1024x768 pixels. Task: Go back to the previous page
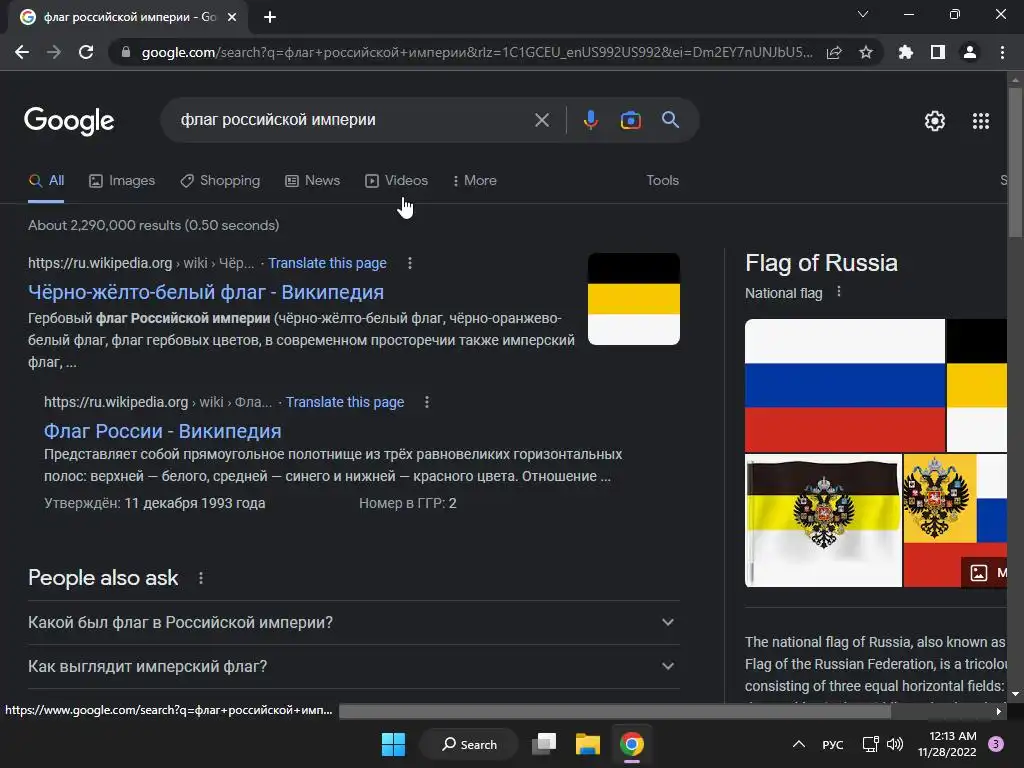pos(22,52)
